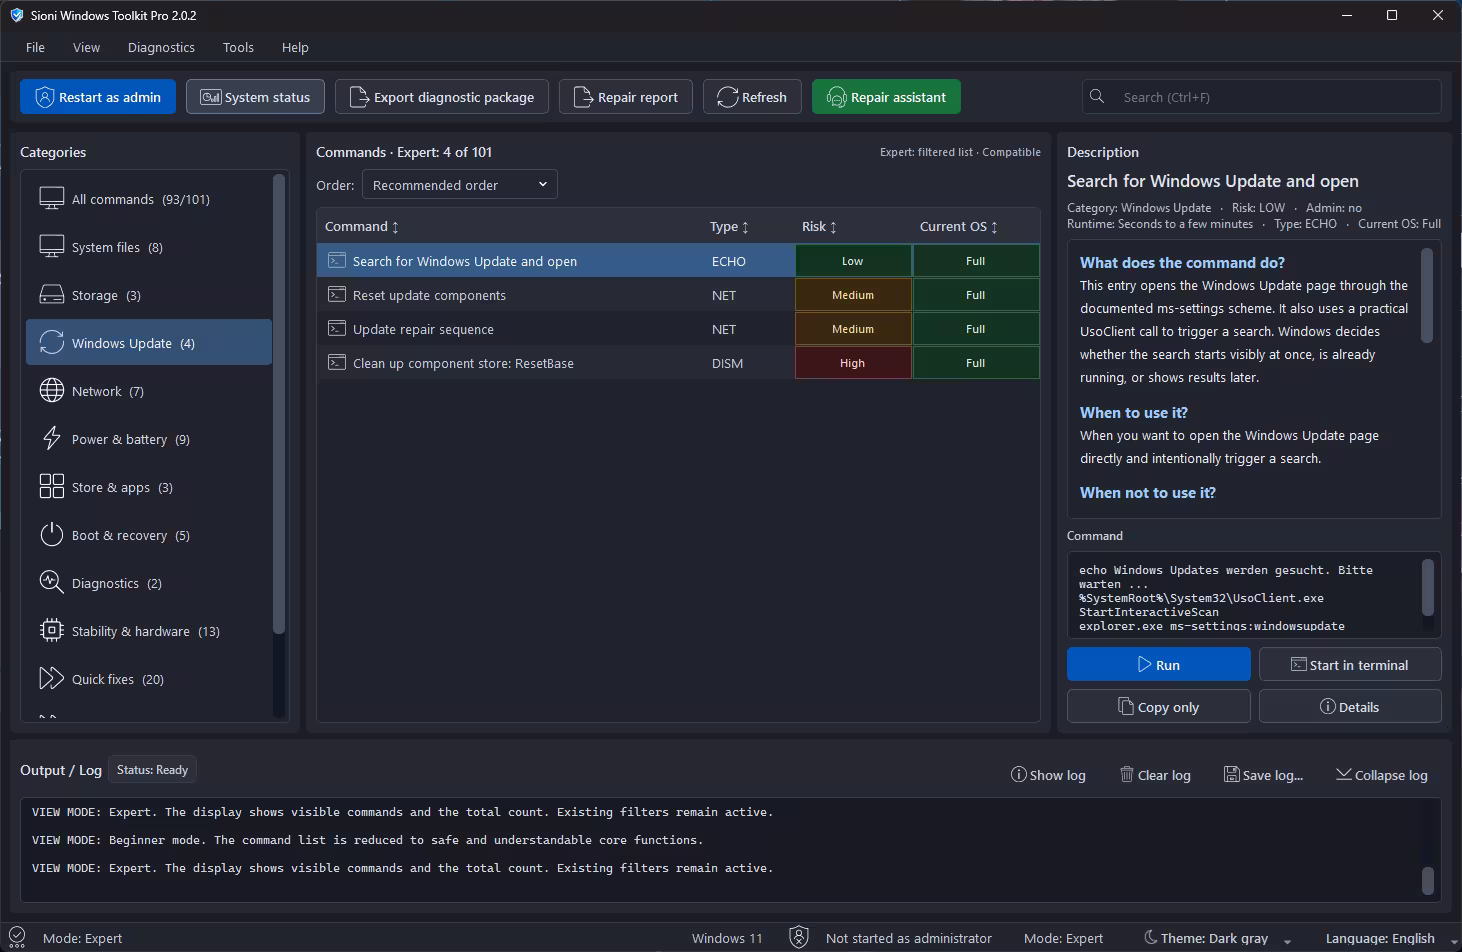Click the Stability & hardware chip icon

(x=52, y=631)
